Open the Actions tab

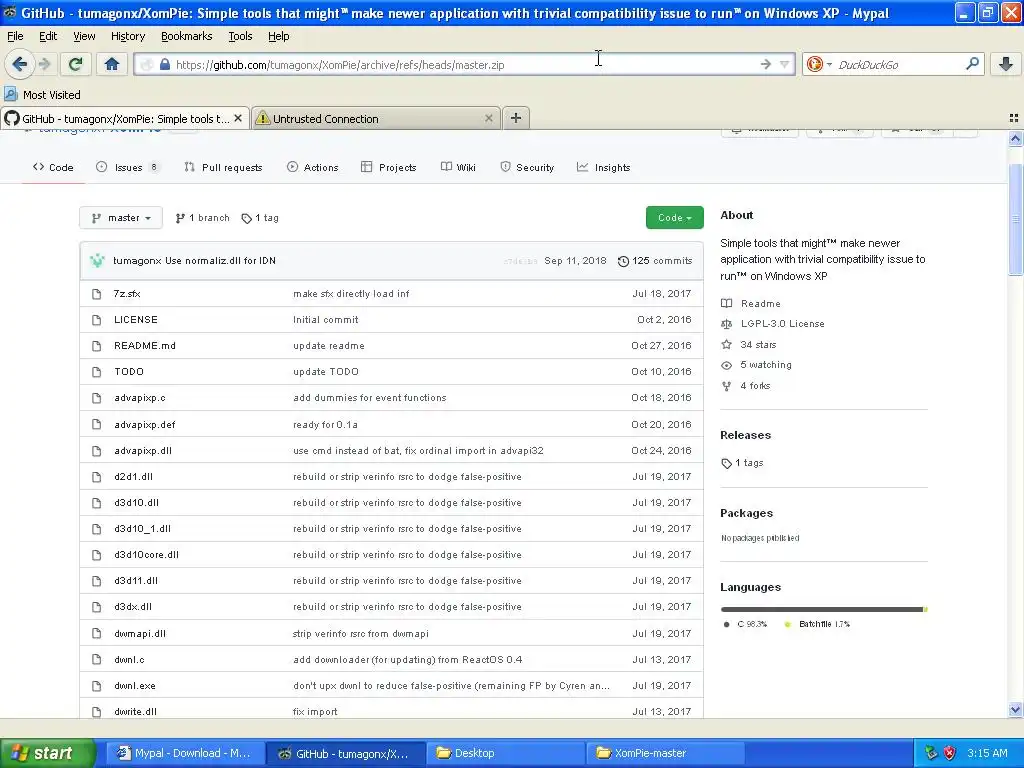[x=312, y=167]
